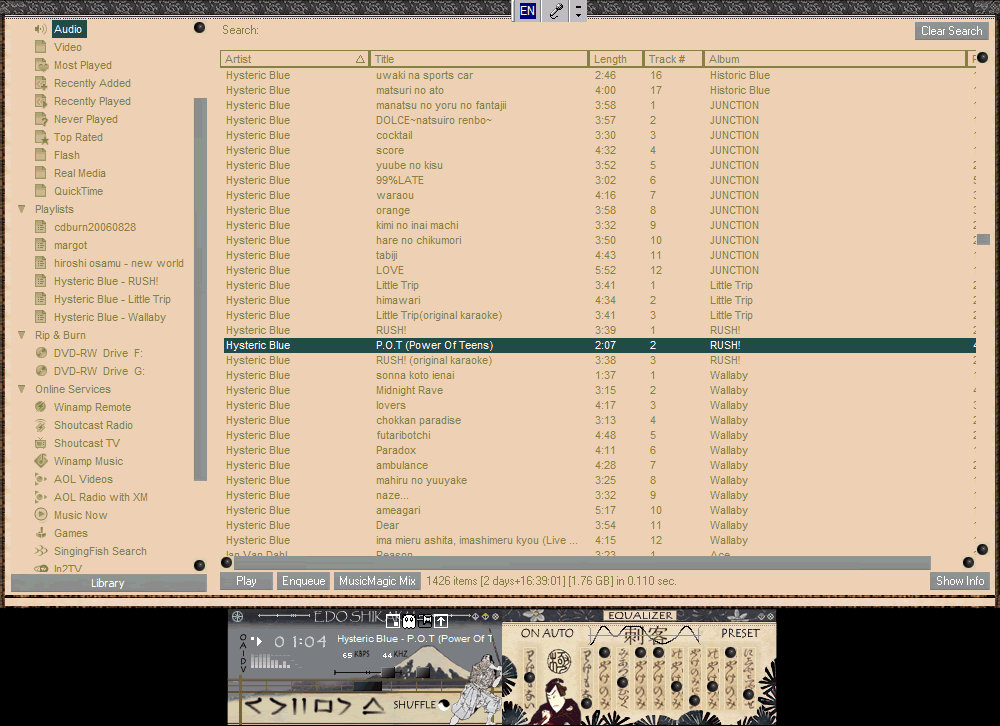
Task: Click the Enqueue button
Action: [304, 581]
